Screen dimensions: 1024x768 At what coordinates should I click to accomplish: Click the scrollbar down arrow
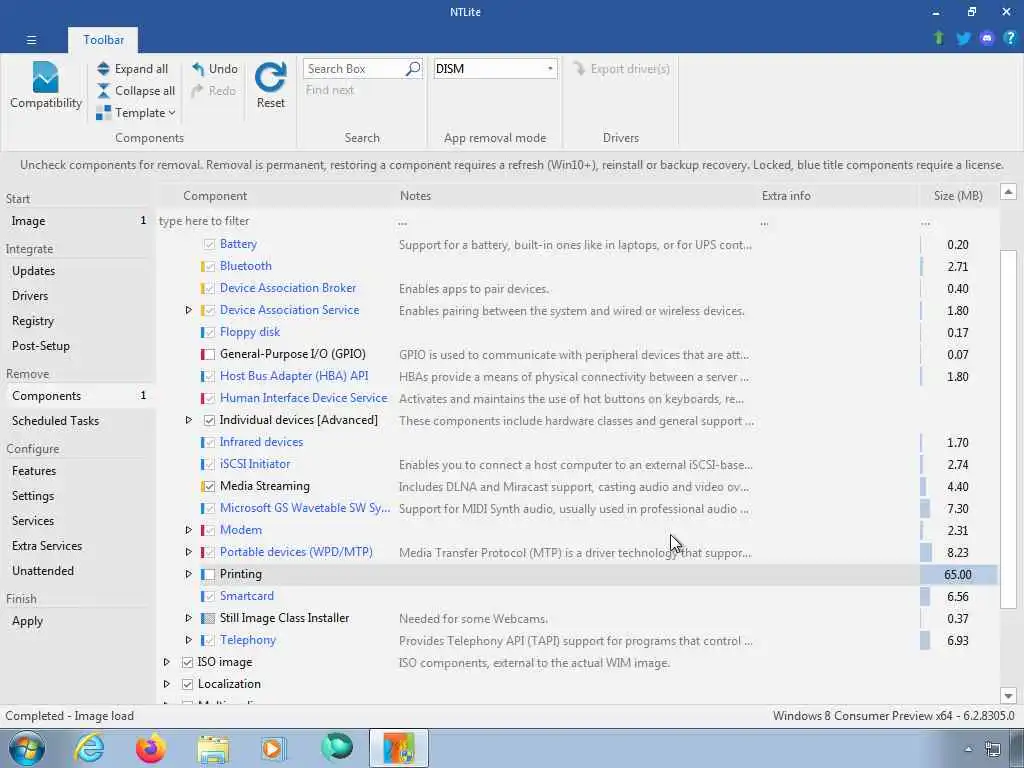click(x=1008, y=696)
